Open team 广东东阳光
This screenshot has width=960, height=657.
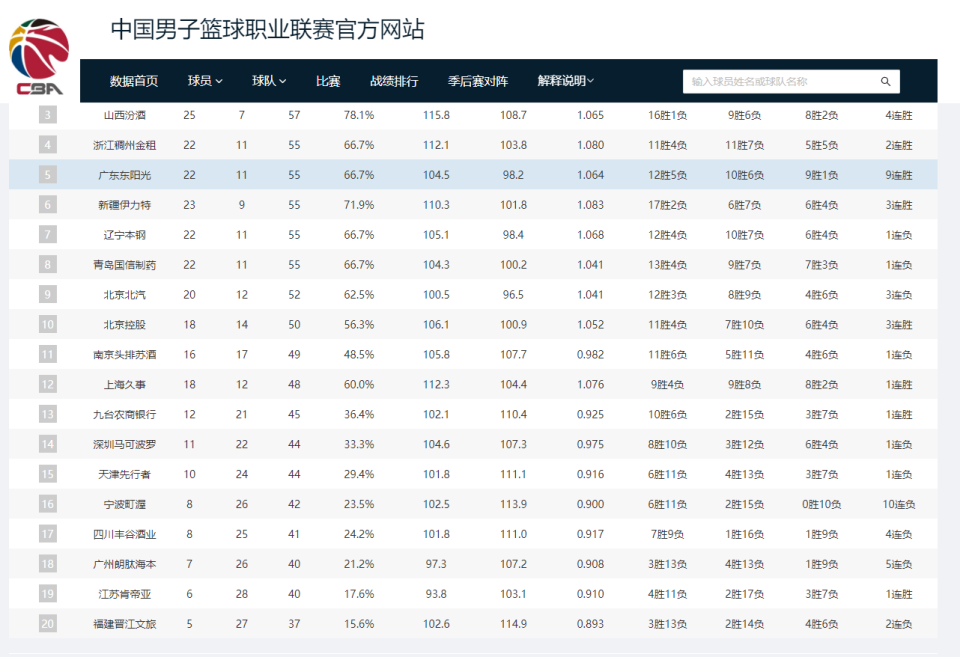tap(125, 175)
